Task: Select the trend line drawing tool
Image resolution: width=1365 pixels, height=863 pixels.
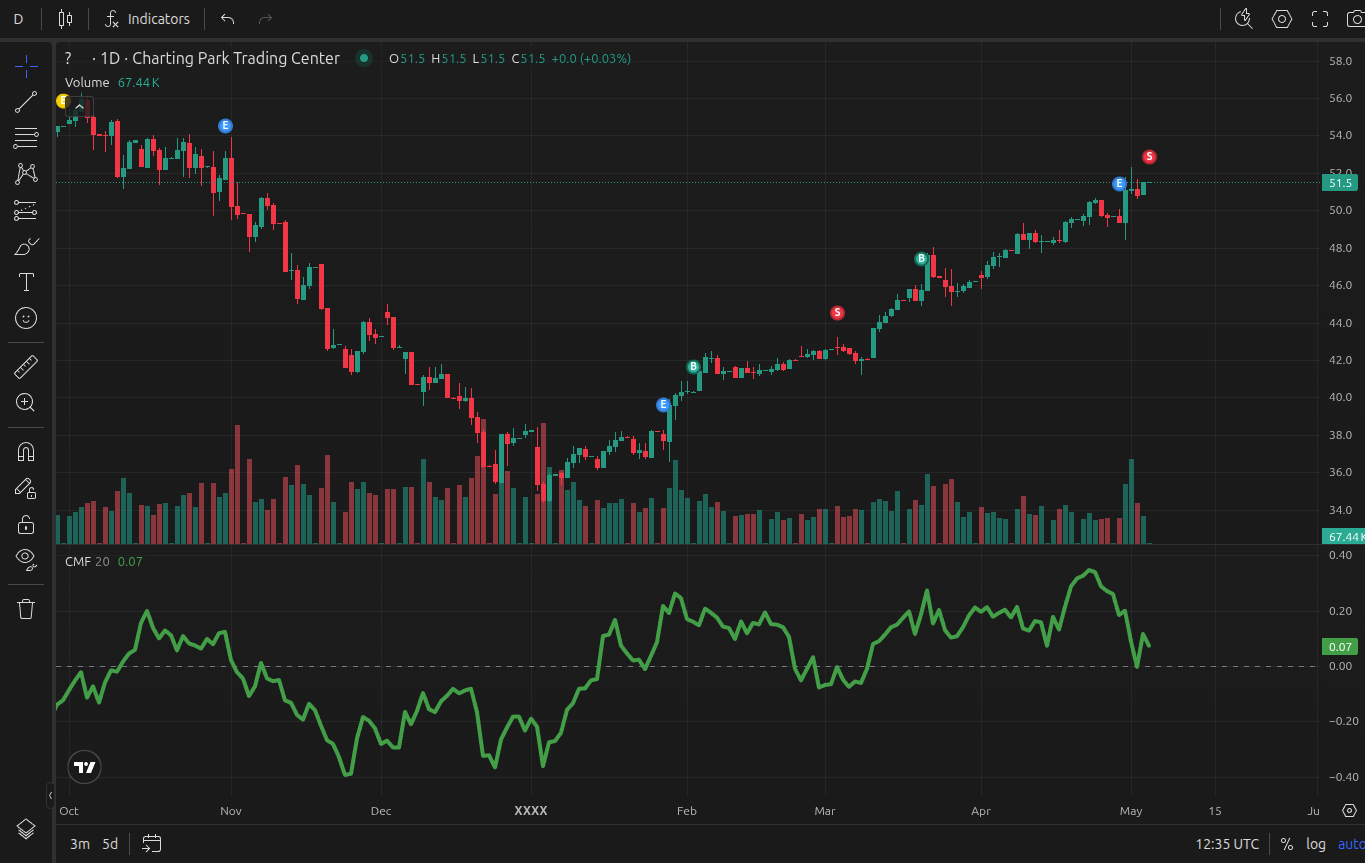Action: 26,101
